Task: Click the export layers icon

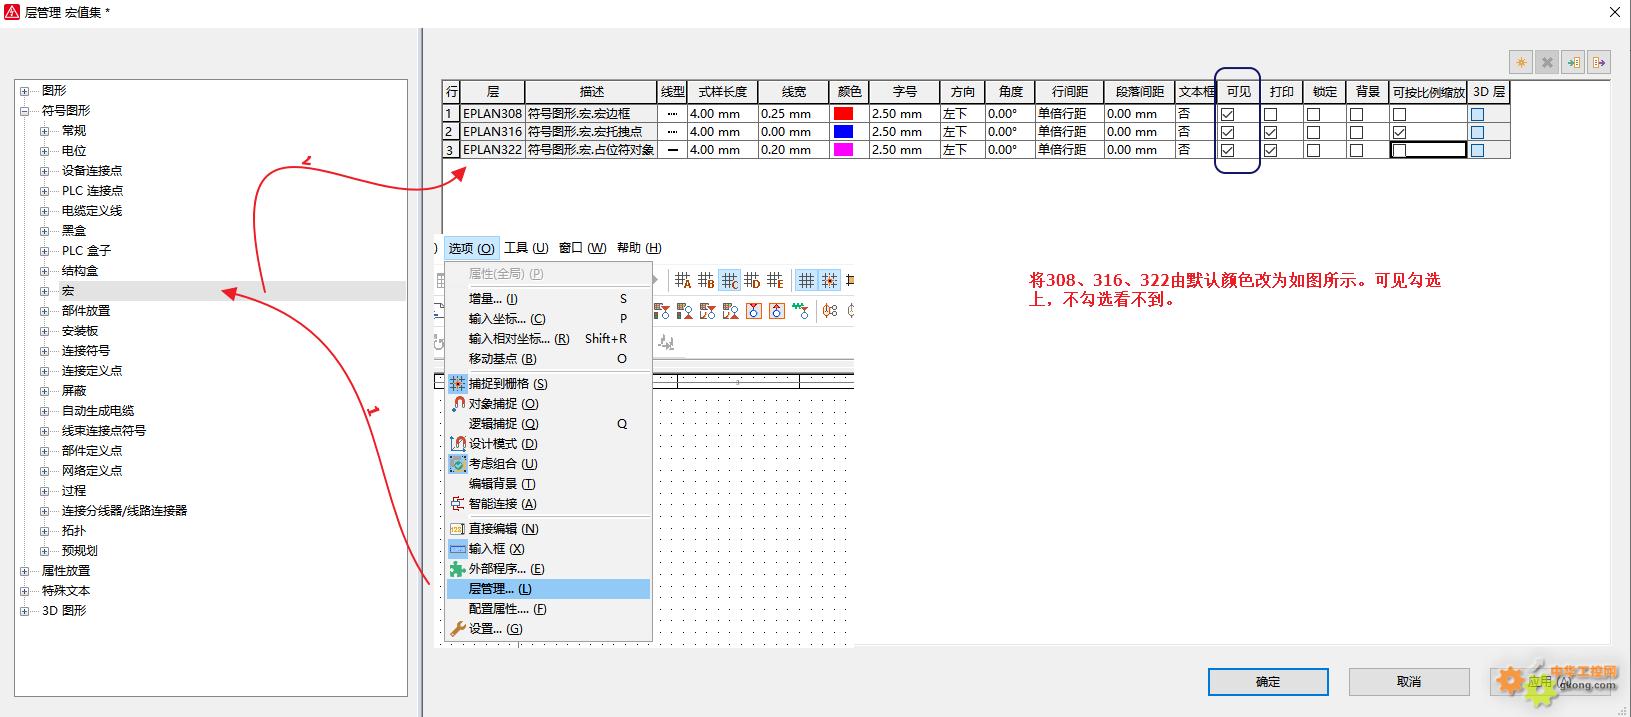Action: (x=1599, y=62)
